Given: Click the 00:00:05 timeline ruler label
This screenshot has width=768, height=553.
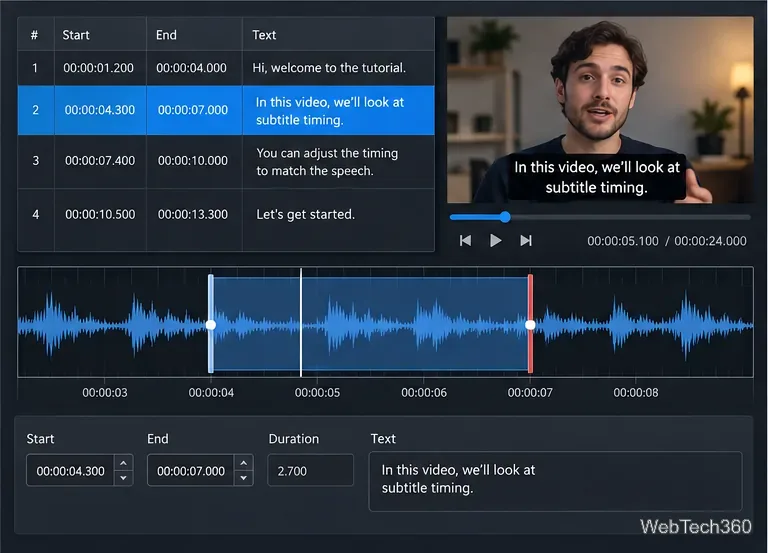Looking at the screenshot, I should coord(317,392).
